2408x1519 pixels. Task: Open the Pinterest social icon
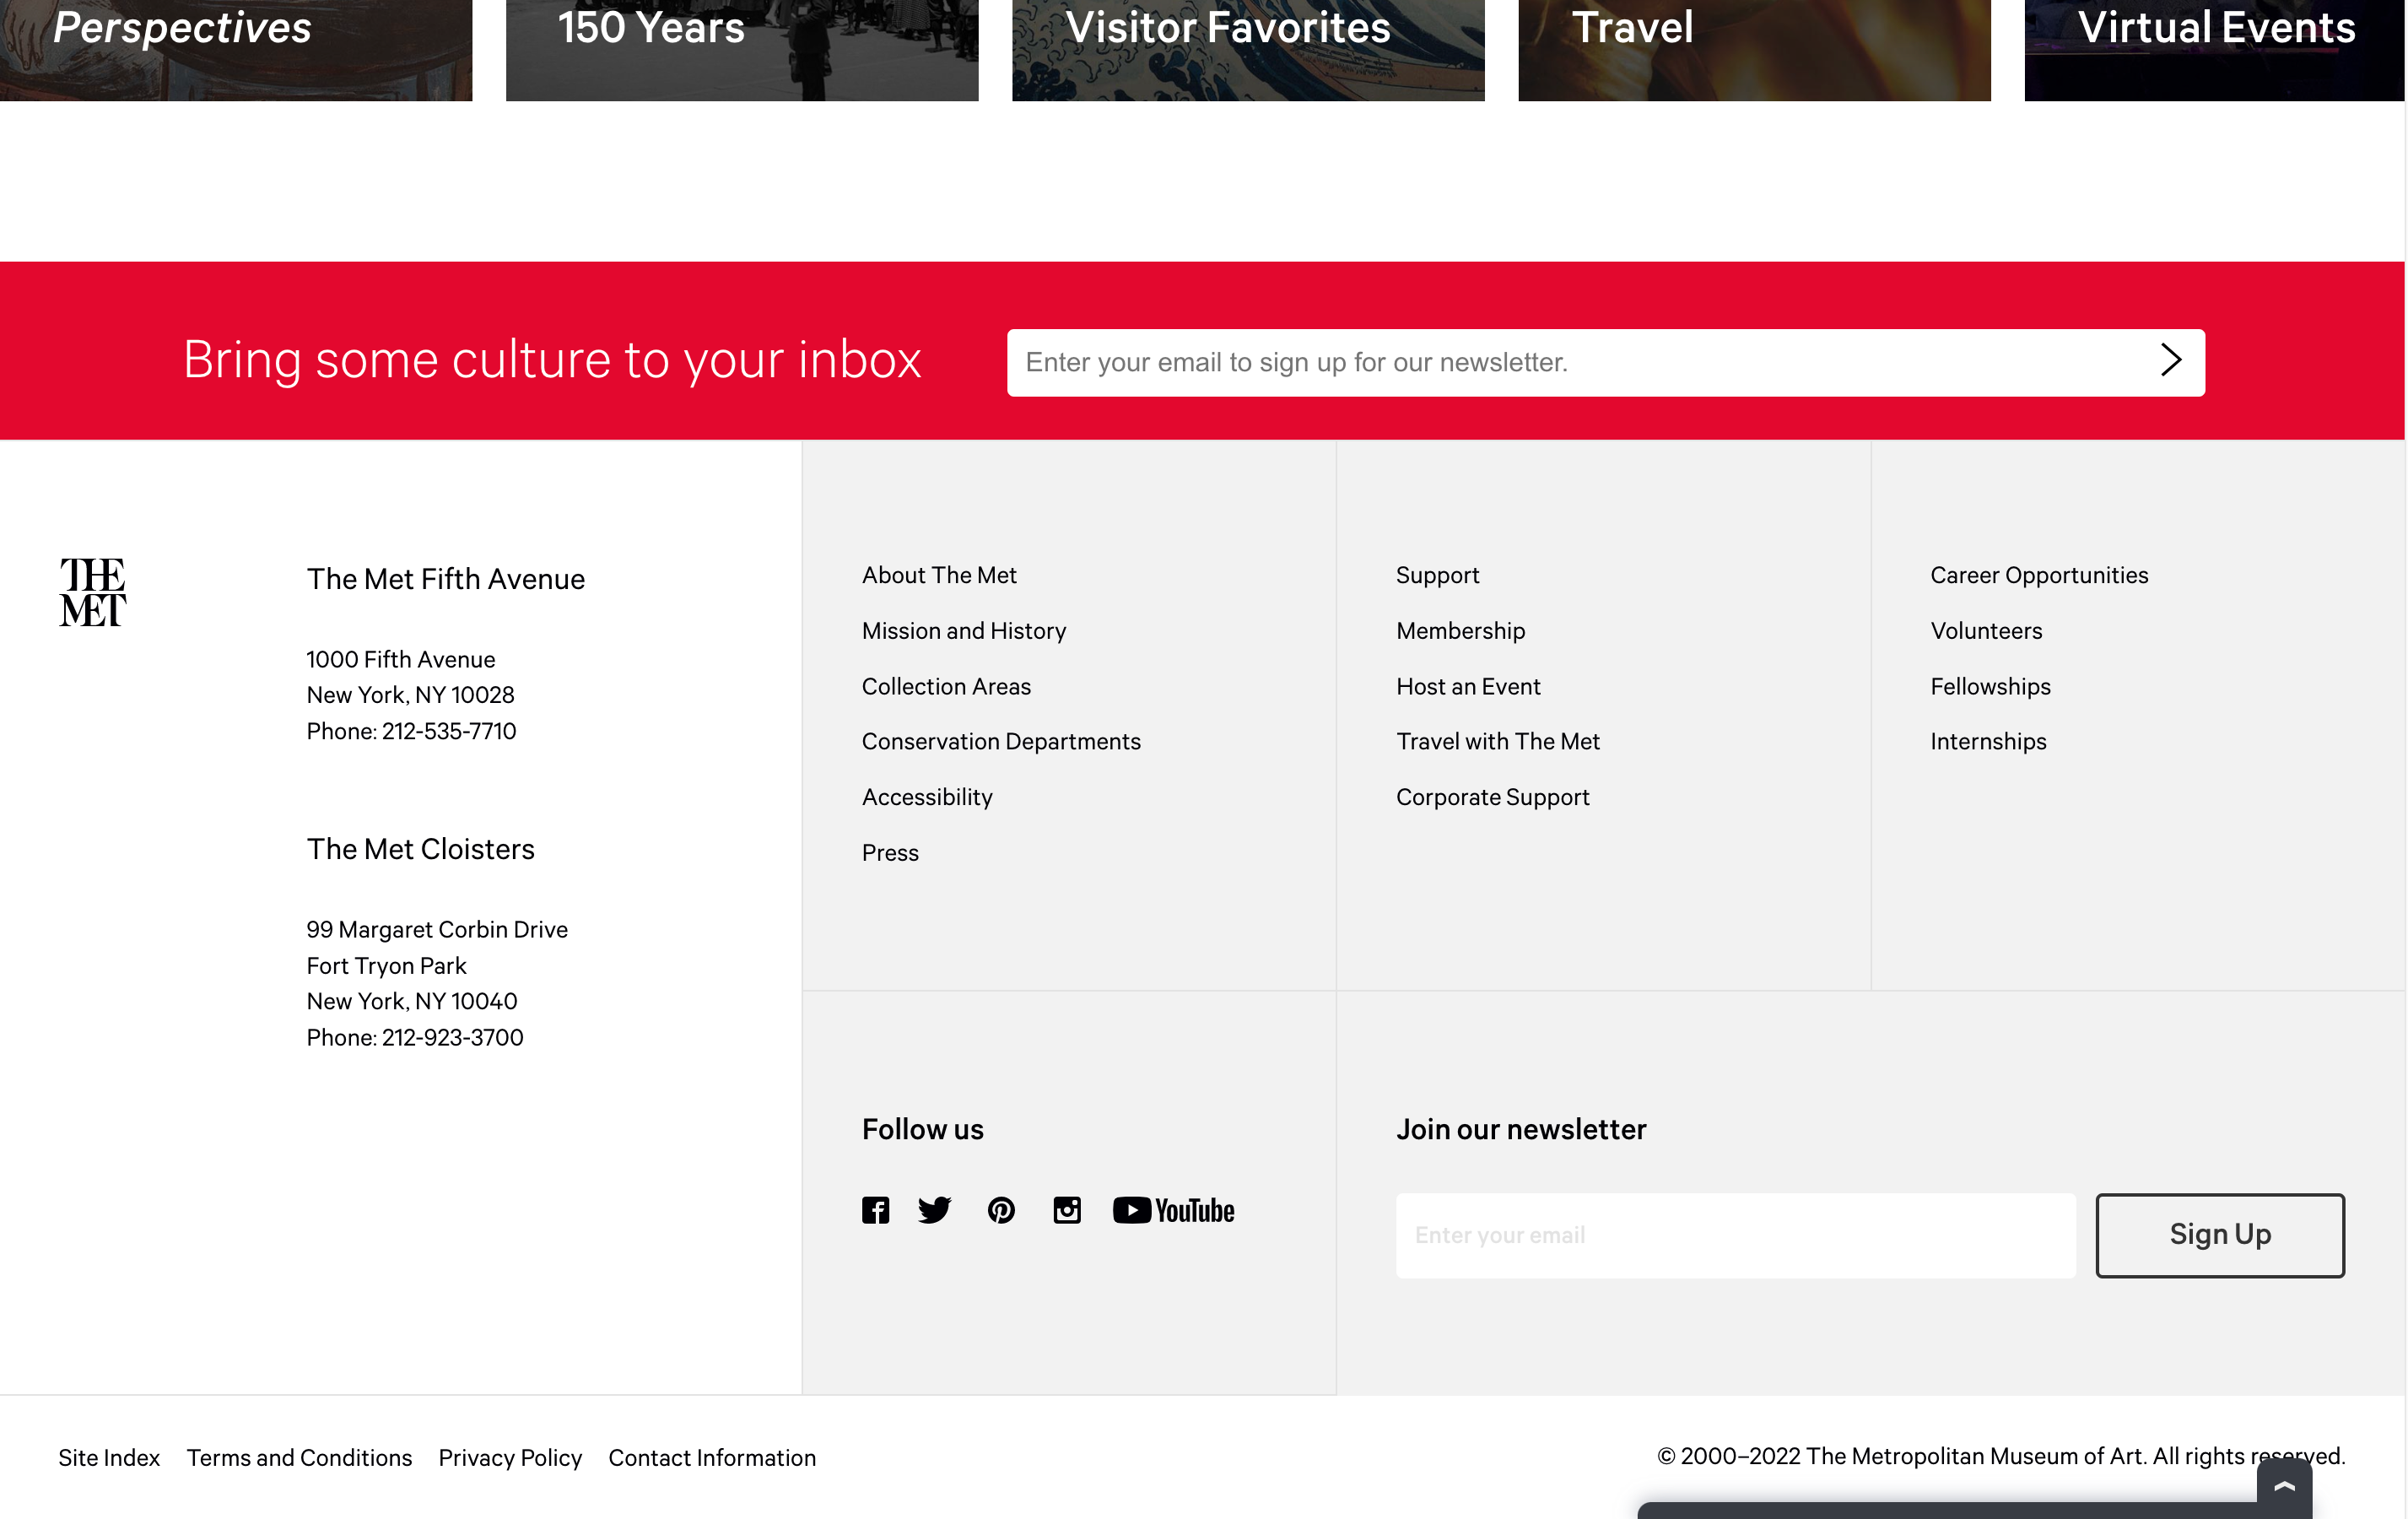(1001, 1210)
